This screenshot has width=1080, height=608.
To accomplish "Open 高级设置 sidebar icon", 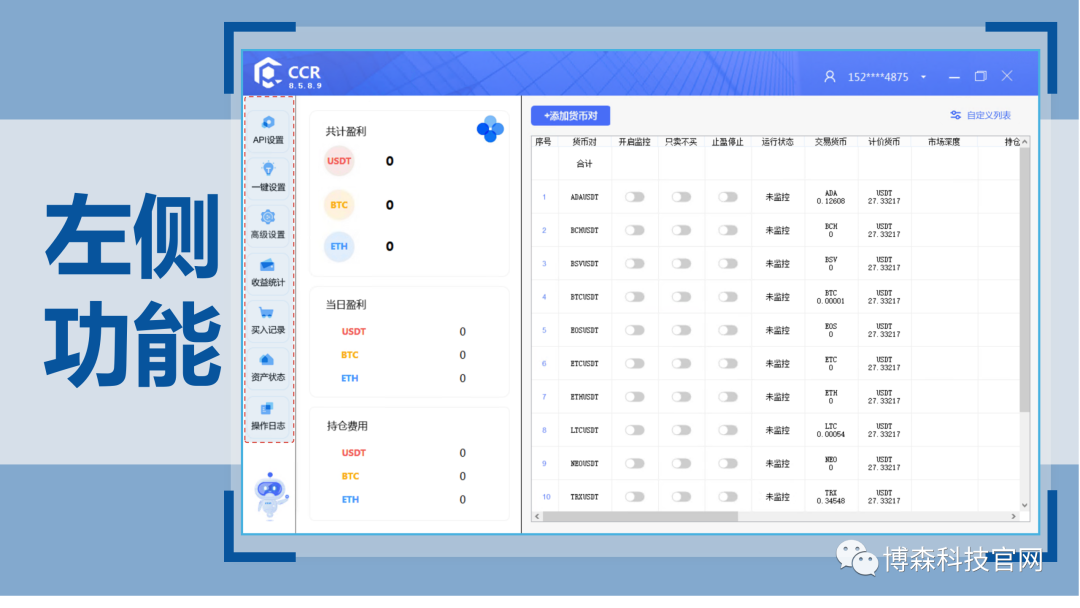I will pyautogui.click(x=268, y=222).
